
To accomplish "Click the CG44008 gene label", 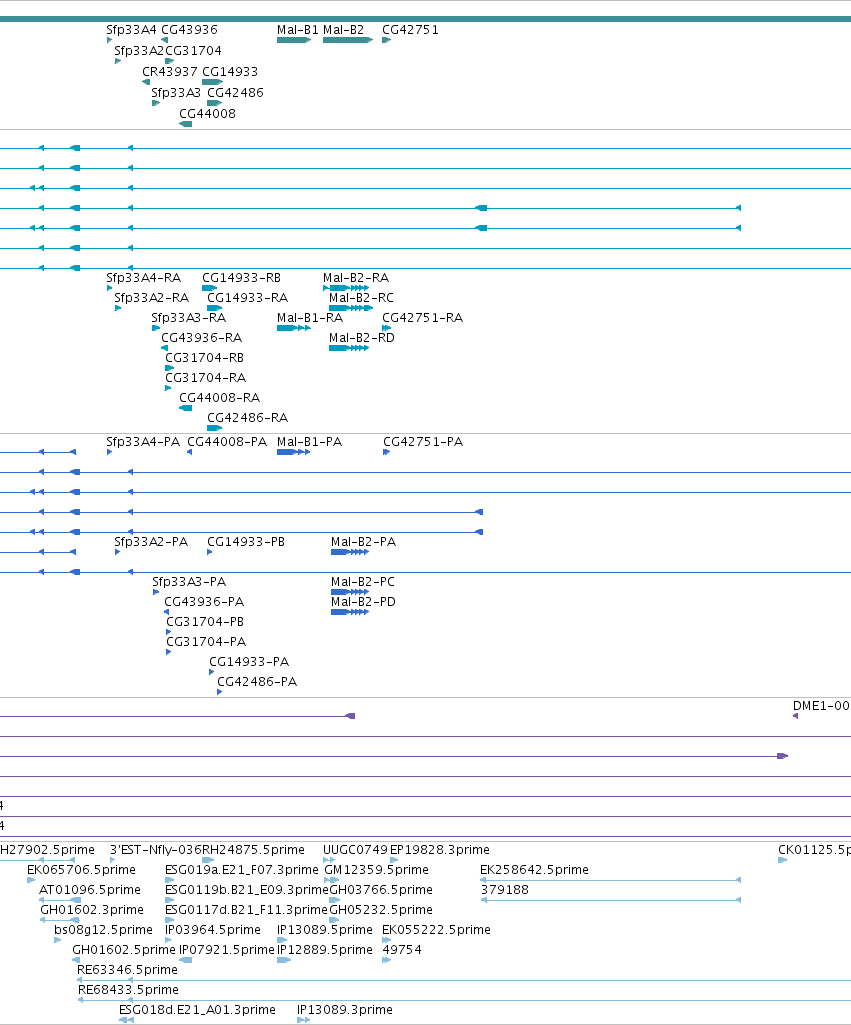I will pos(207,114).
